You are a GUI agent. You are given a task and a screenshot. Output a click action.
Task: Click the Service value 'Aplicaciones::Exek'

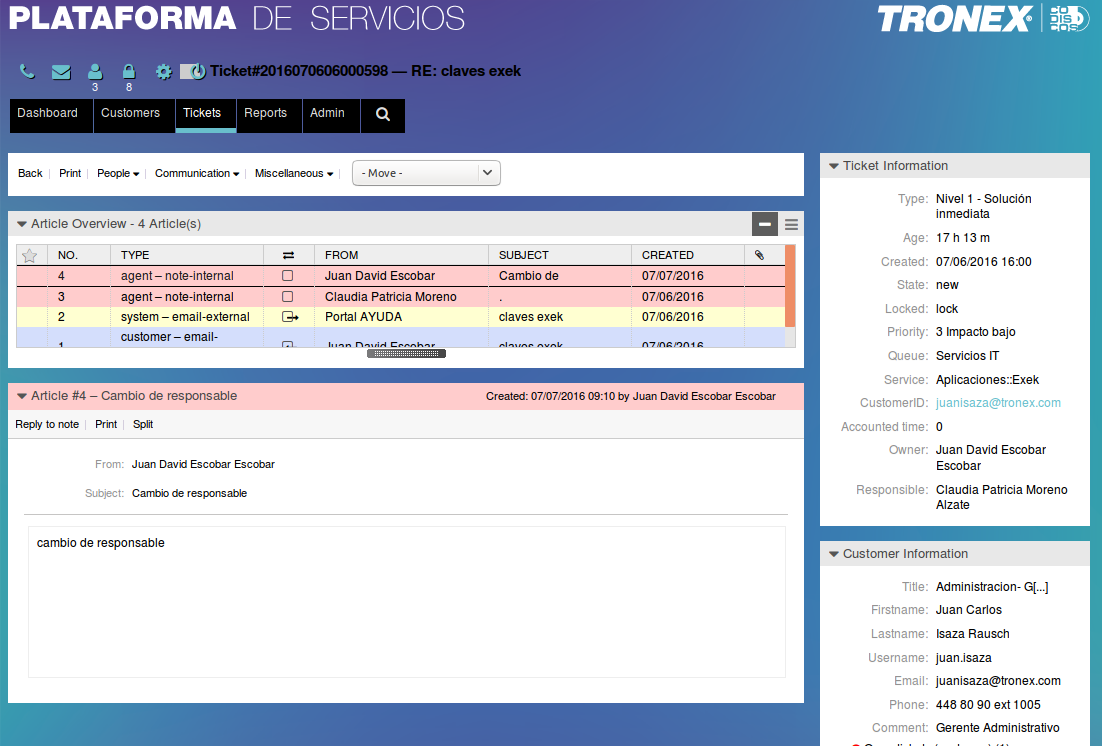(x=987, y=380)
